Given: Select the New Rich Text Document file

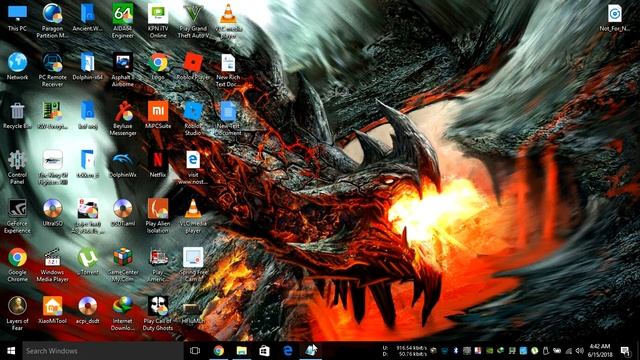Looking at the screenshot, I should pyautogui.click(x=228, y=69).
